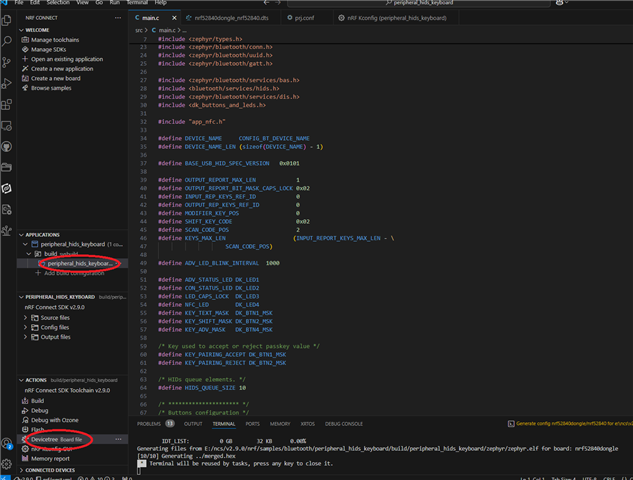This screenshot has height=480, width=633.
Task: Click the Debug action icon
Action: click(25, 411)
